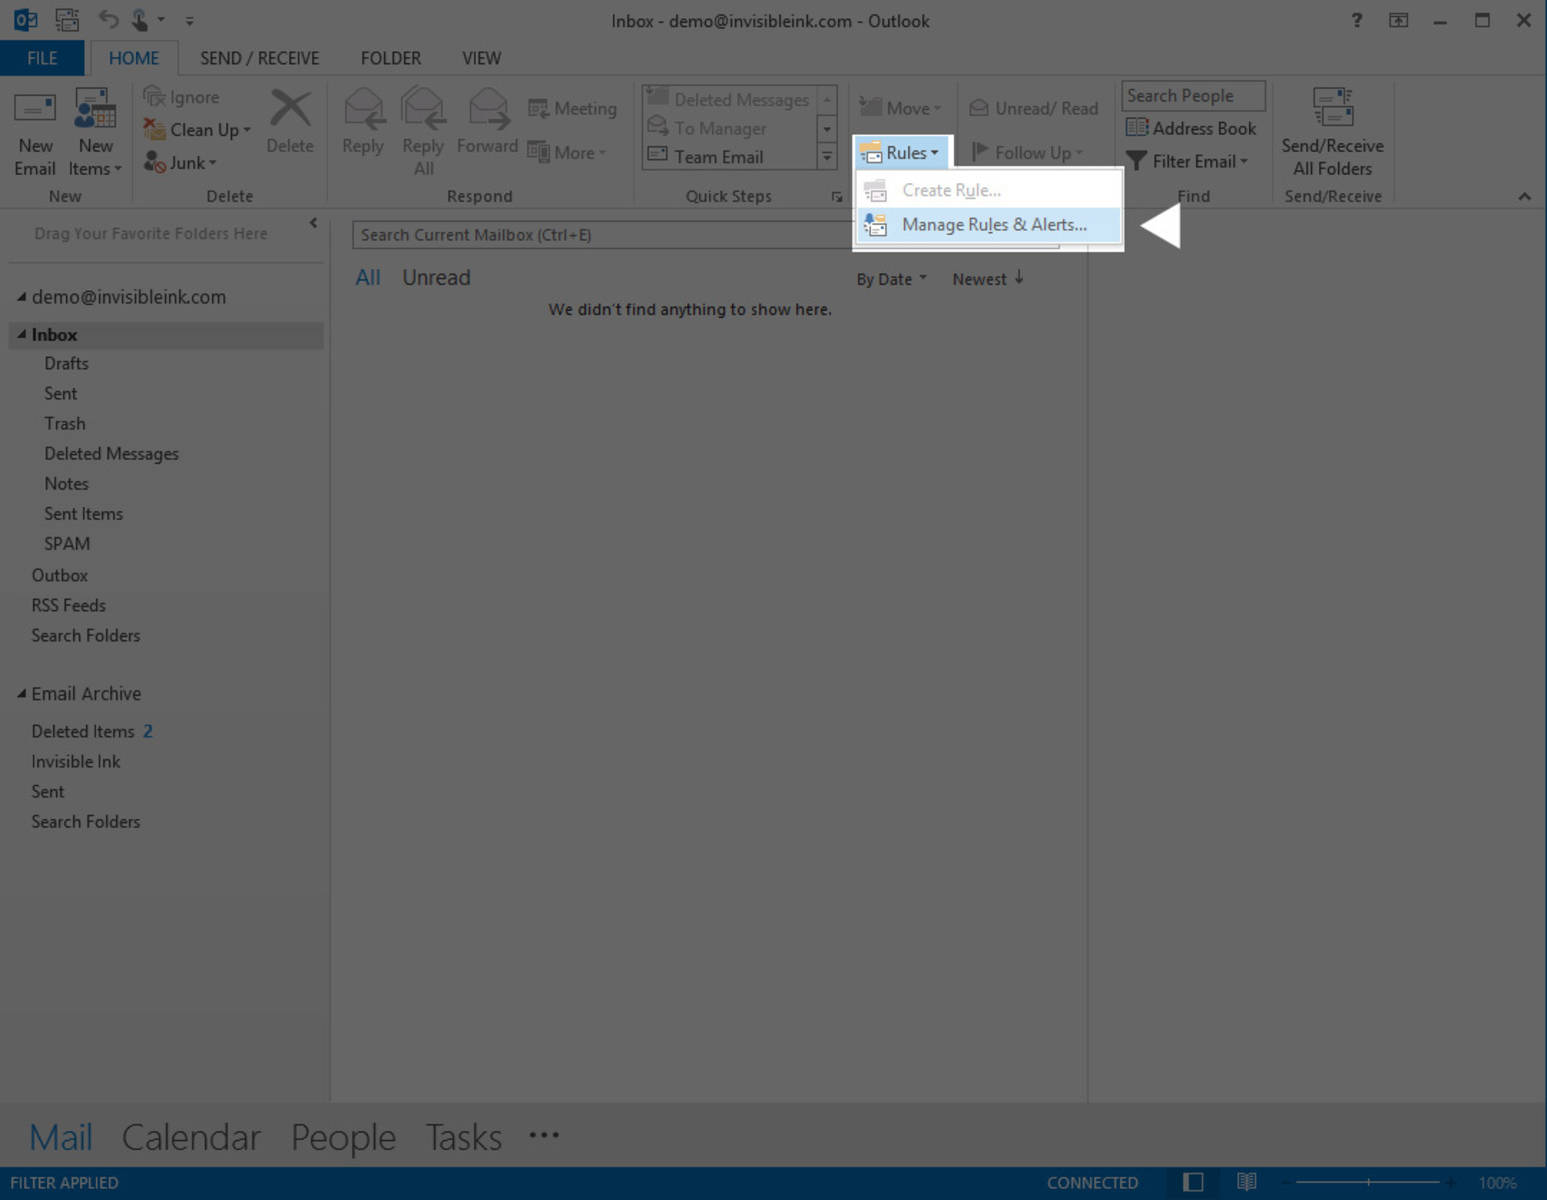1547x1200 pixels.
Task: Toggle touch/mouse mode icon
Action: click(140, 19)
